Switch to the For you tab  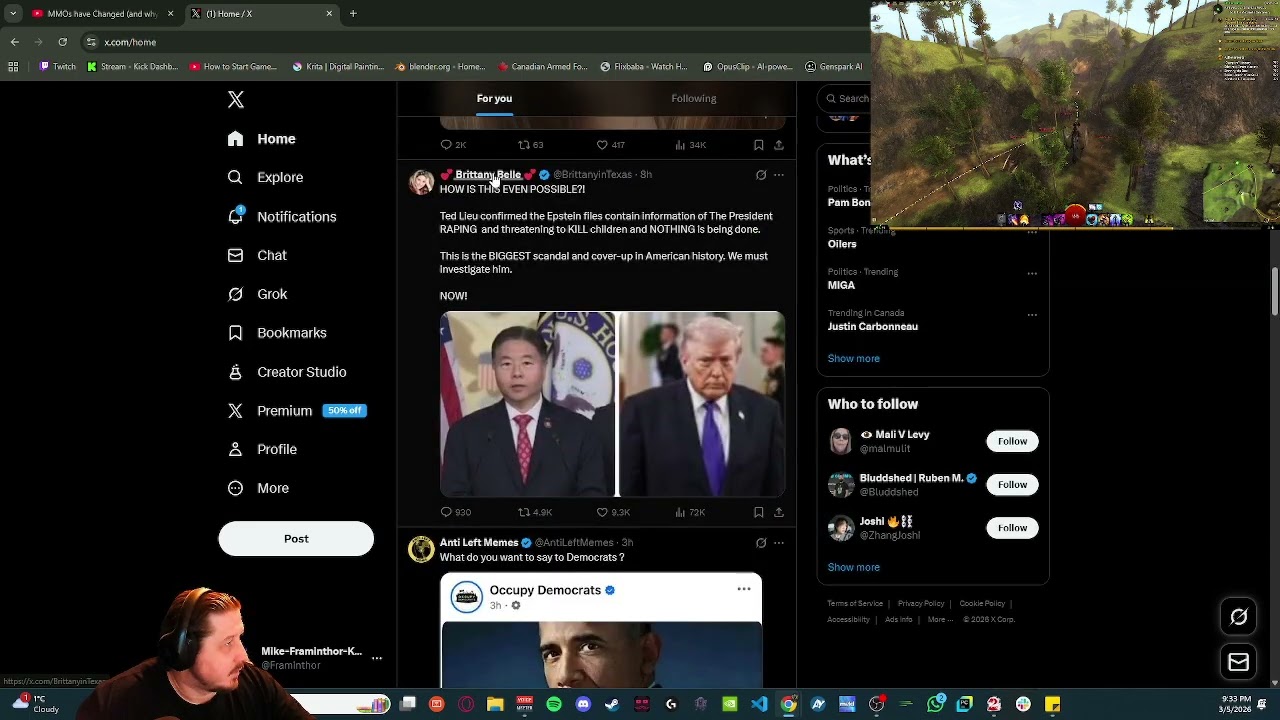pyautogui.click(x=494, y=98)
